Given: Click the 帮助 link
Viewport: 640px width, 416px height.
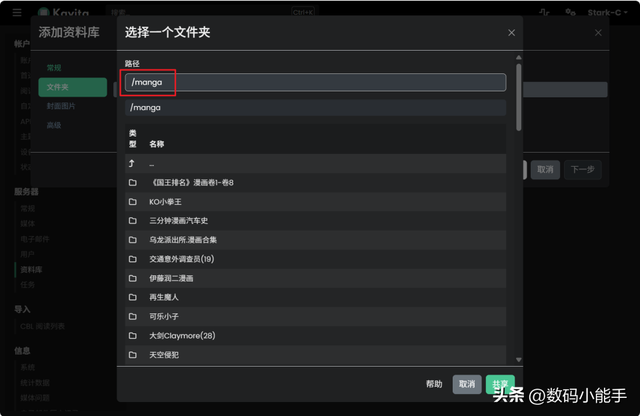Looking at the screenshot, I should pyautogui.click(x=434, y=384).
